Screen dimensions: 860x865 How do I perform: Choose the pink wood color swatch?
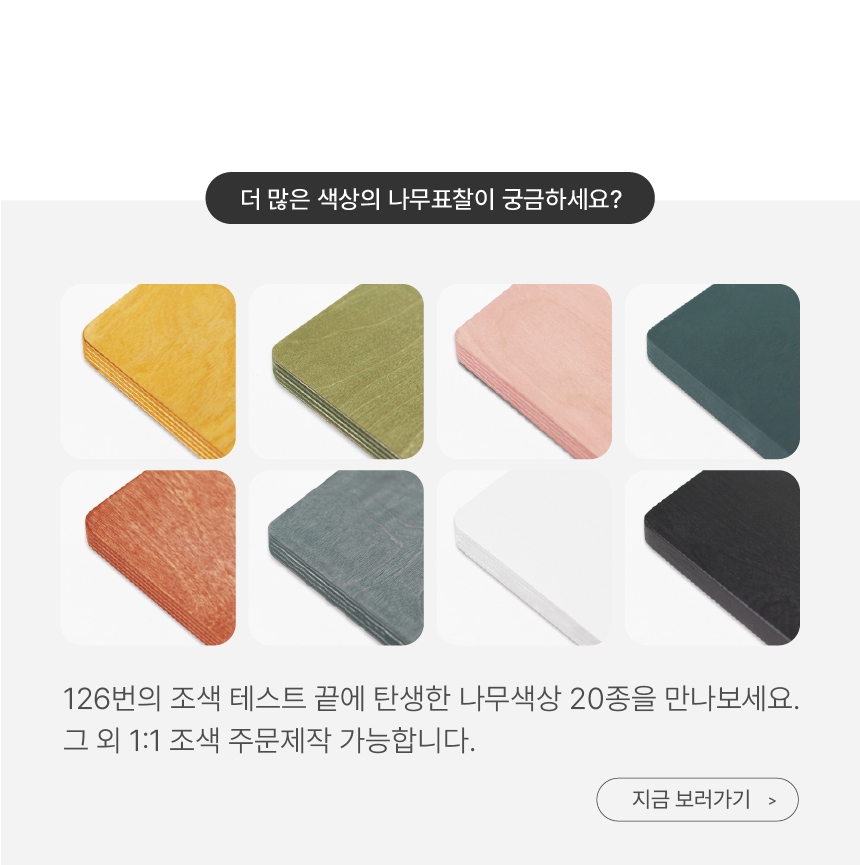click(x=524, y=371)
